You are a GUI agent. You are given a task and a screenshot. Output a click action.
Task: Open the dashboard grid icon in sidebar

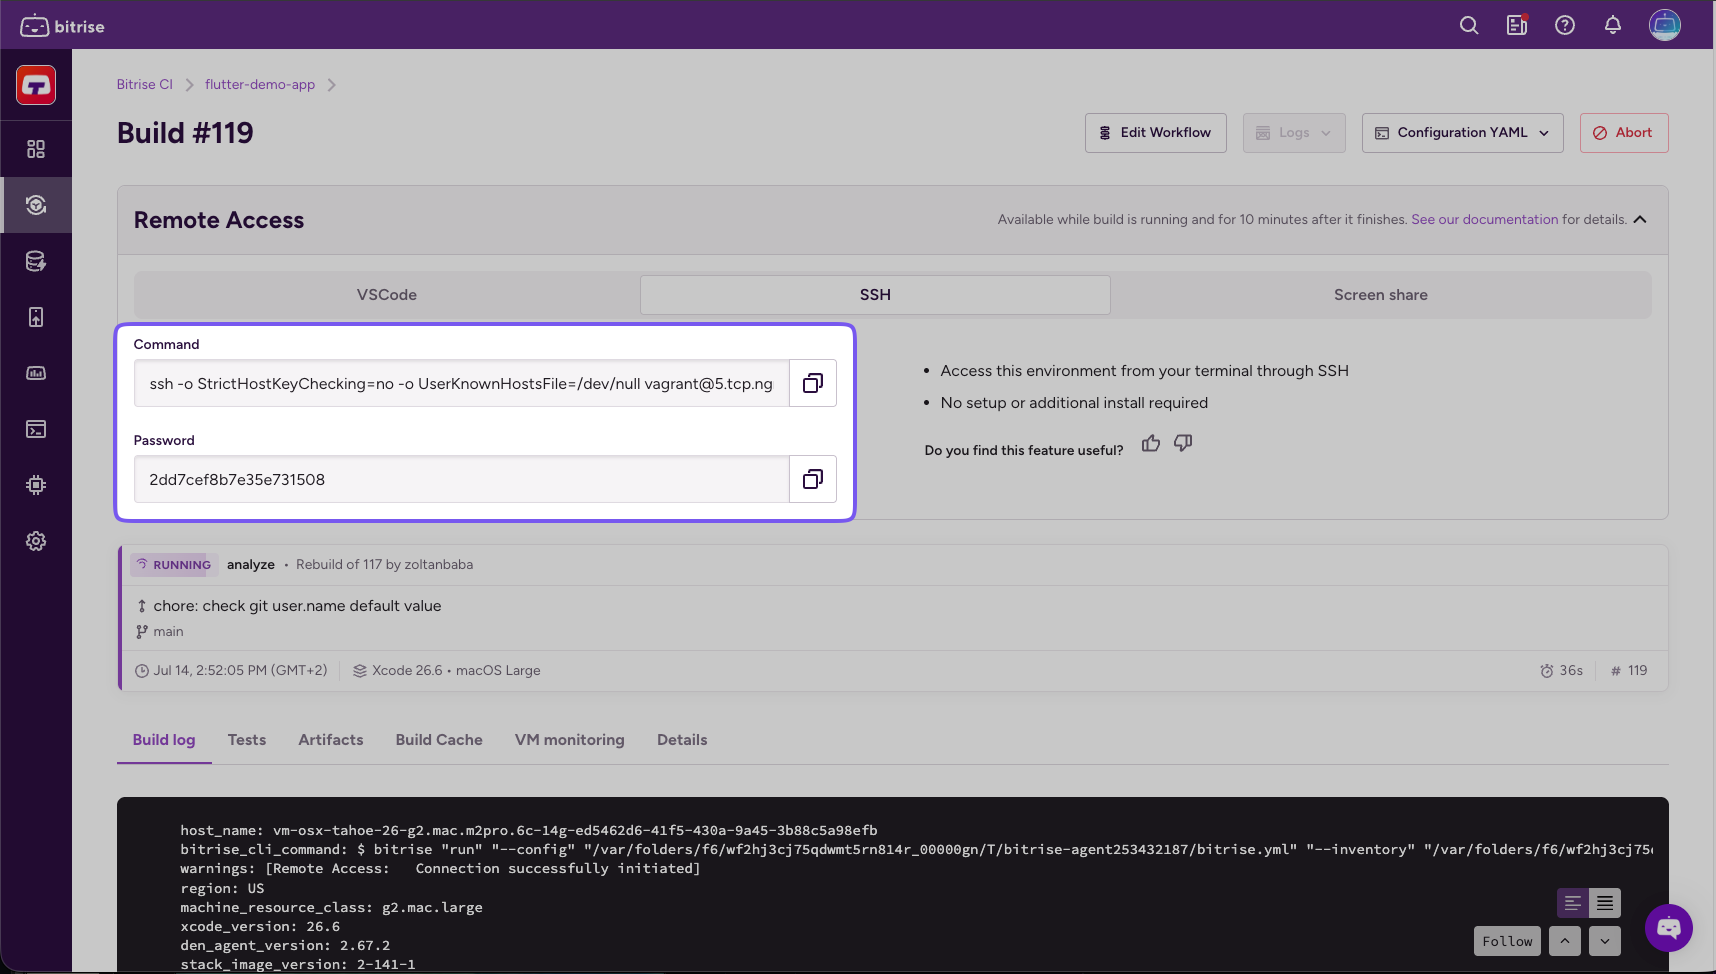point(36,149)
